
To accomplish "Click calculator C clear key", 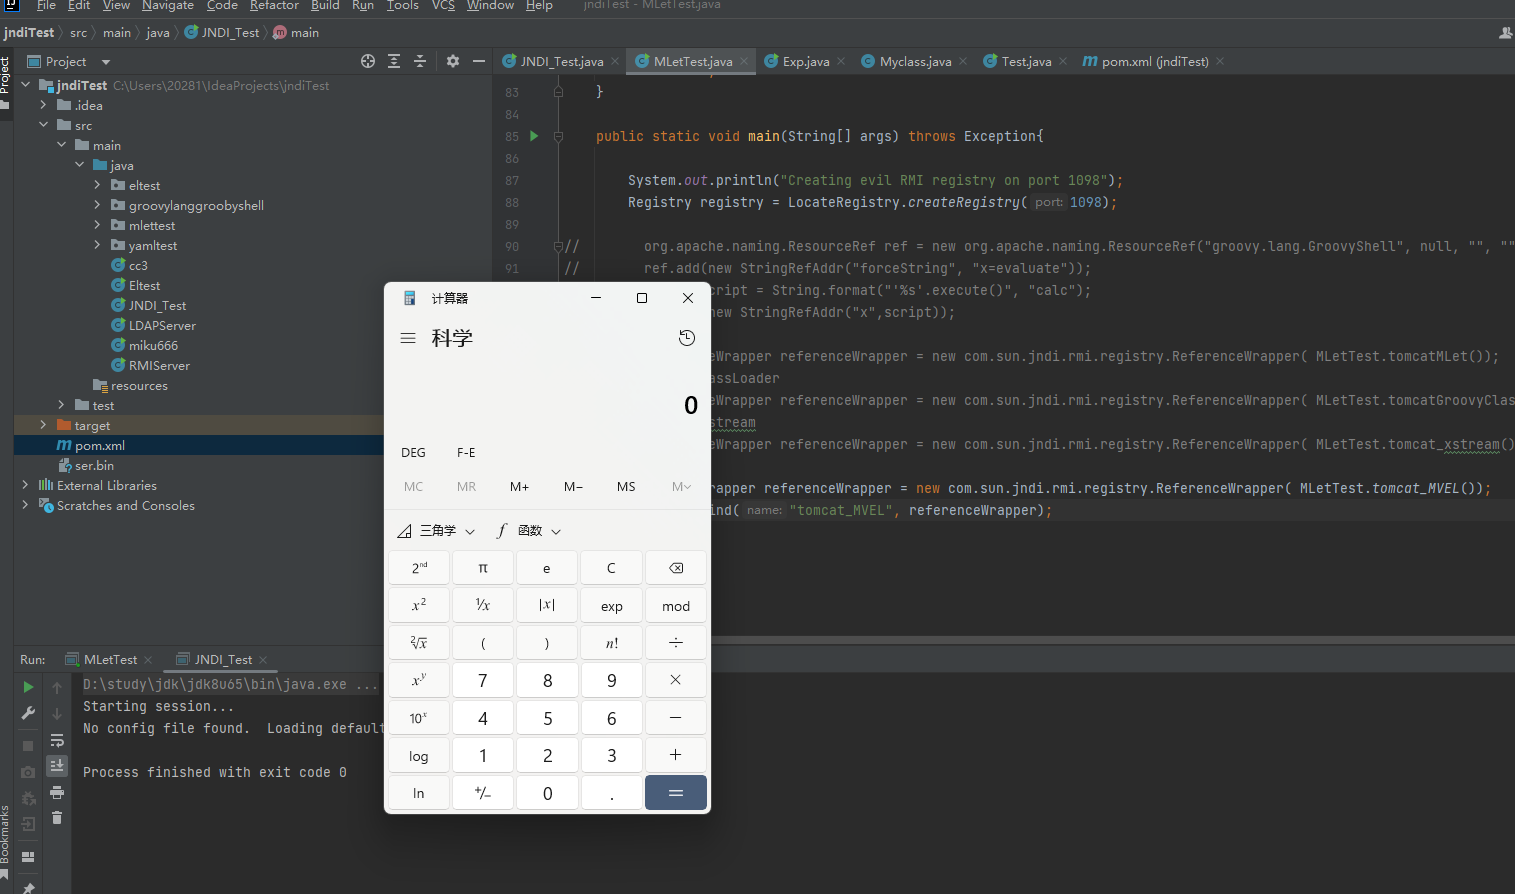I will pyautogui.click(x=612, y=568).
